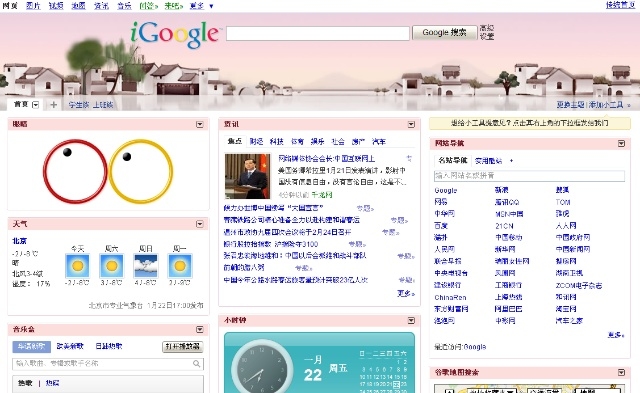The image size is (640, 393).
Task: Click the song search input field in the music gadget
Action: tap(108, 363)
